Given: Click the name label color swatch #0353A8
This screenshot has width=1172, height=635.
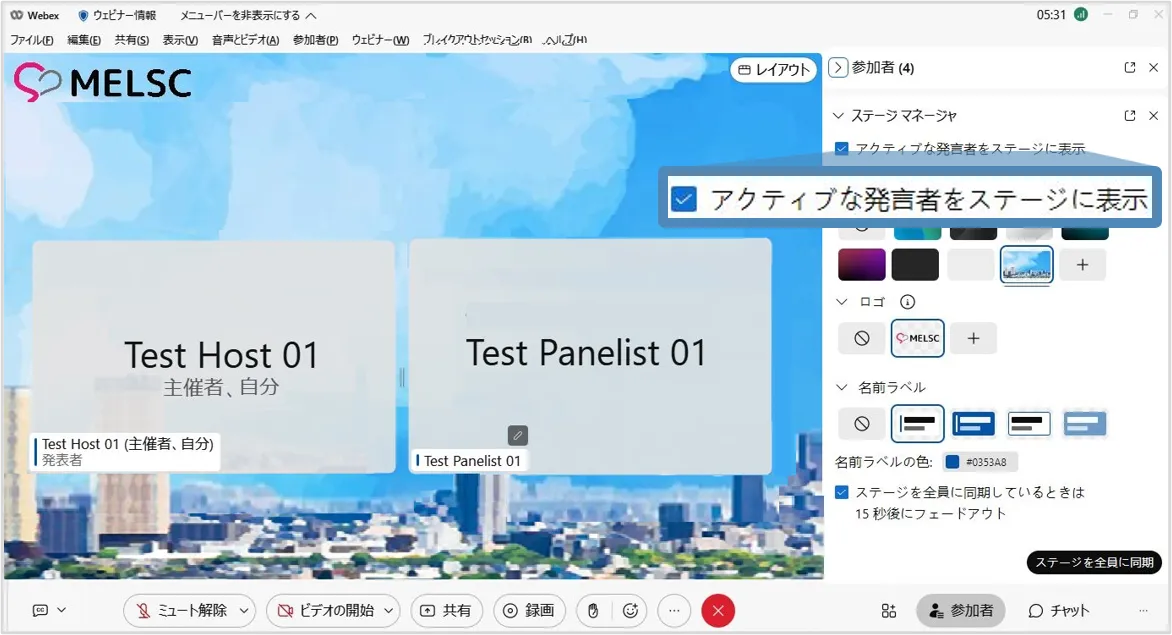Looking at the screenshot, I should pos(952,462).
